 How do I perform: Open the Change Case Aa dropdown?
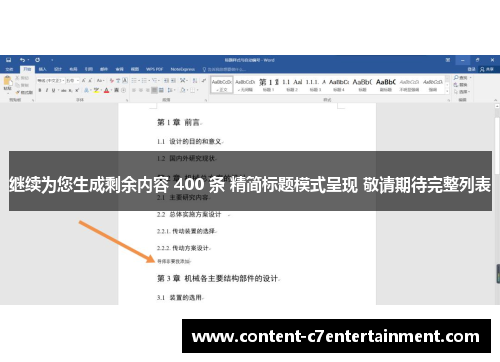point(101,80)
